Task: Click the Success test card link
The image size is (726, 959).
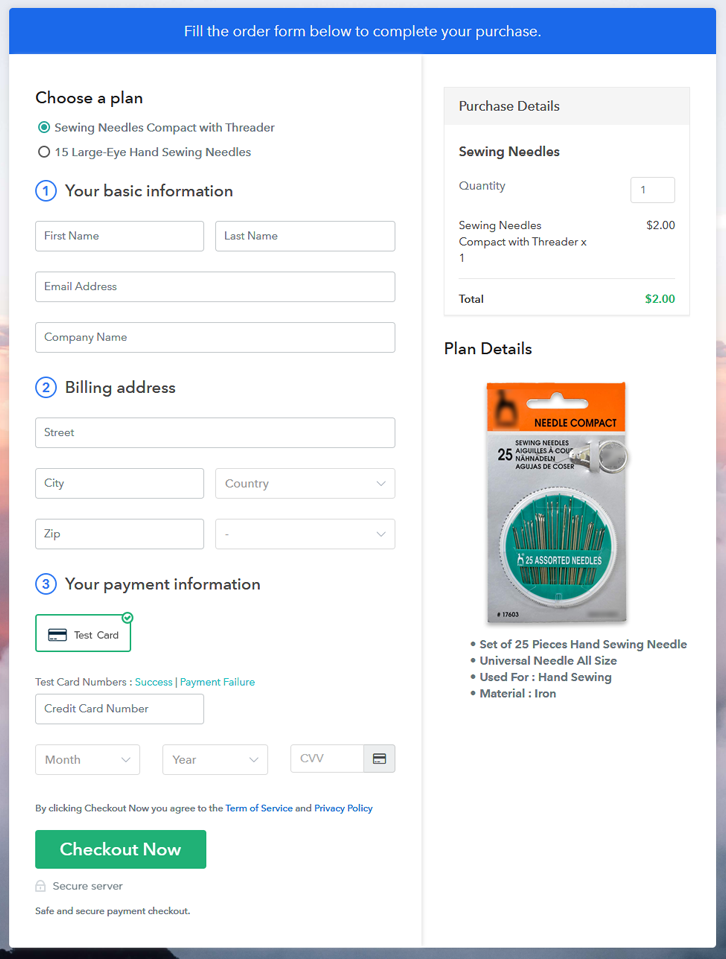Action: [154, 682]
